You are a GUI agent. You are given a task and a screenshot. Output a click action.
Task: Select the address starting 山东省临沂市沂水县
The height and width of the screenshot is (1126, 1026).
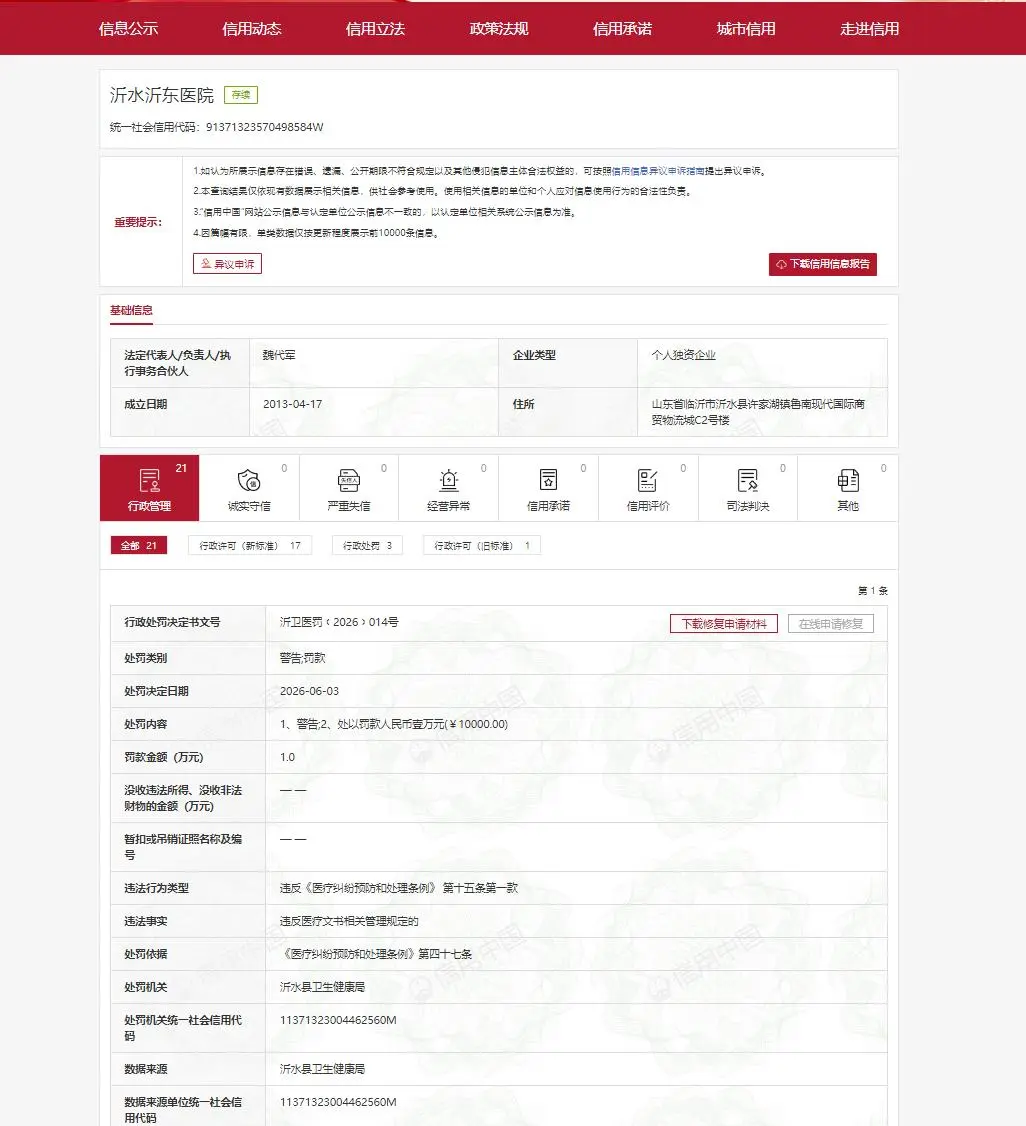[758, 412]
